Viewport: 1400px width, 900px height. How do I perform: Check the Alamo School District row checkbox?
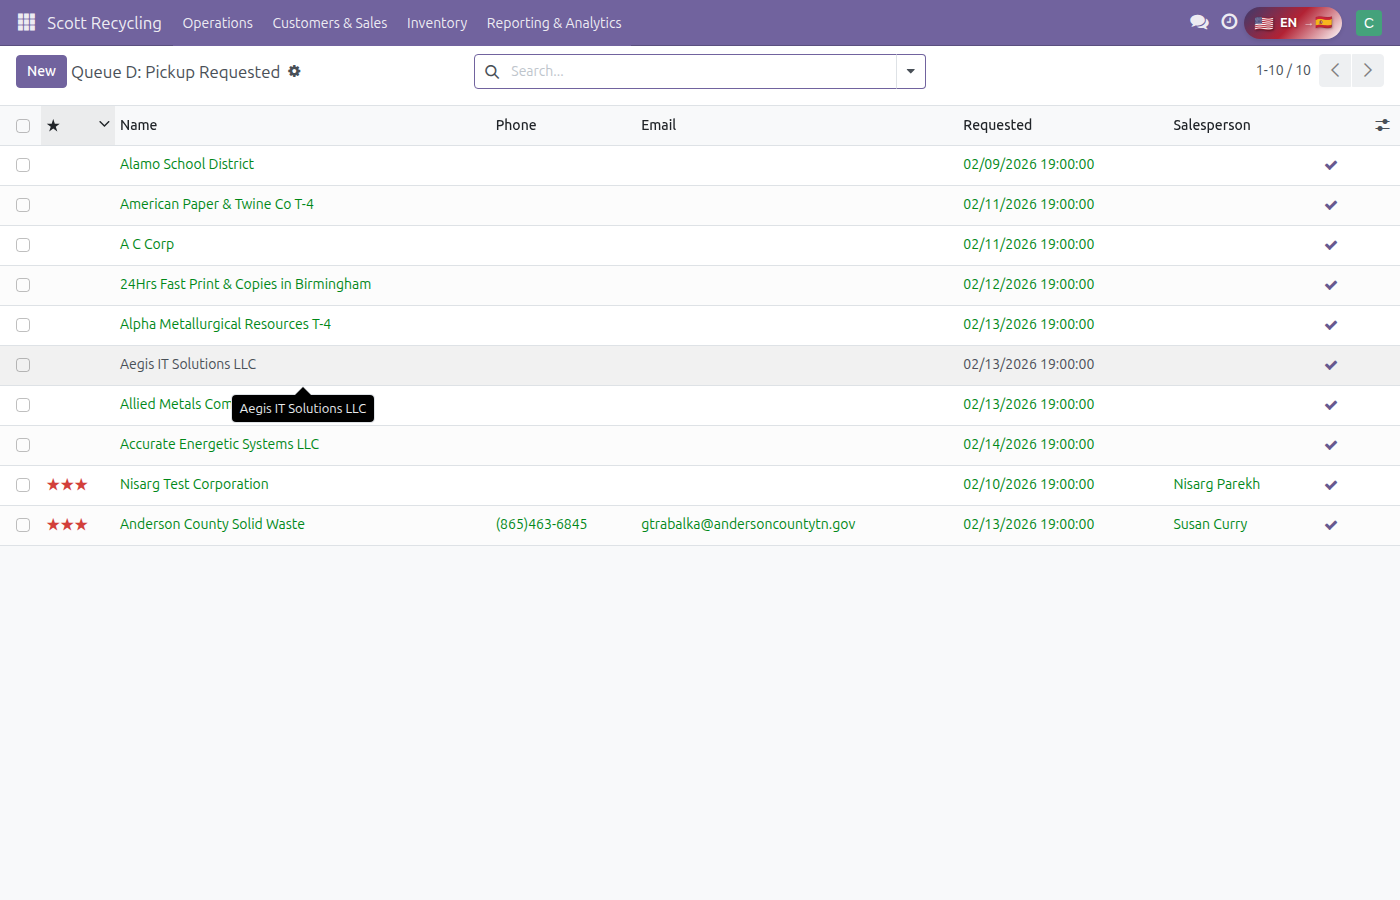[23, 165]
